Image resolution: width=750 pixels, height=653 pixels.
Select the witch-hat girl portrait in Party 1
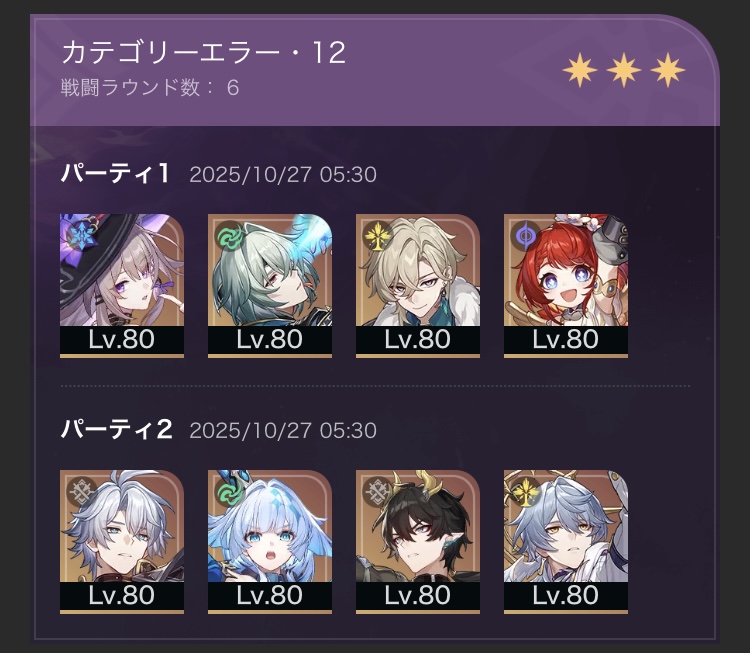pos(122,286)
